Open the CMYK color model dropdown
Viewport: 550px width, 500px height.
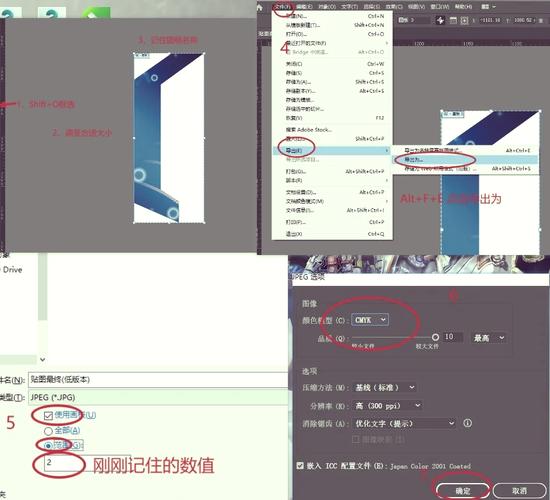(x=370, y=320)
